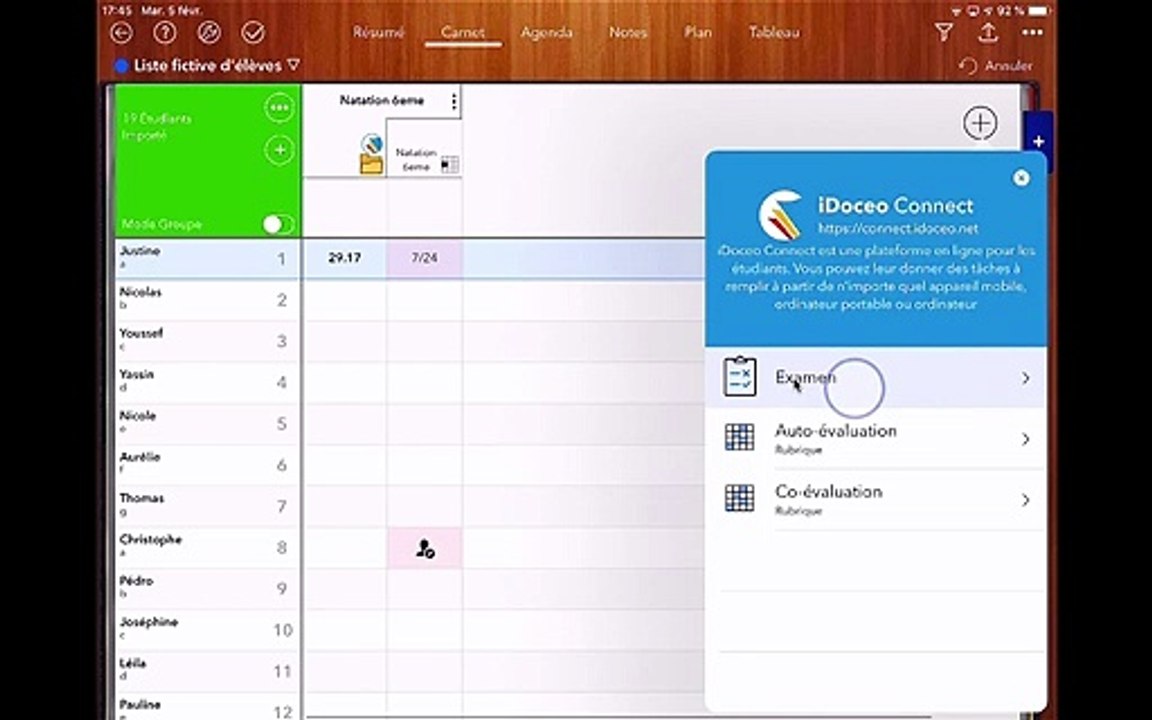1152x720 pixels.
Task: Tap the 19 Étudiants label
Action: (156, 118)
